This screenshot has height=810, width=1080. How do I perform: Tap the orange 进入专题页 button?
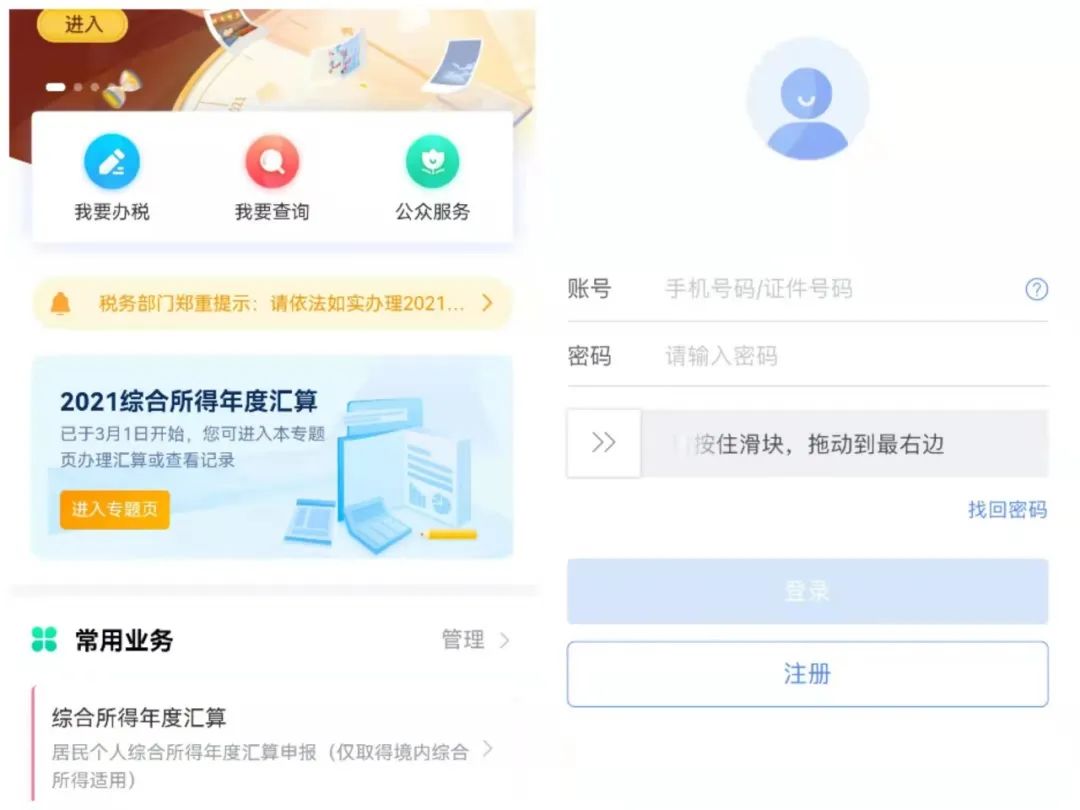point(114,510)
